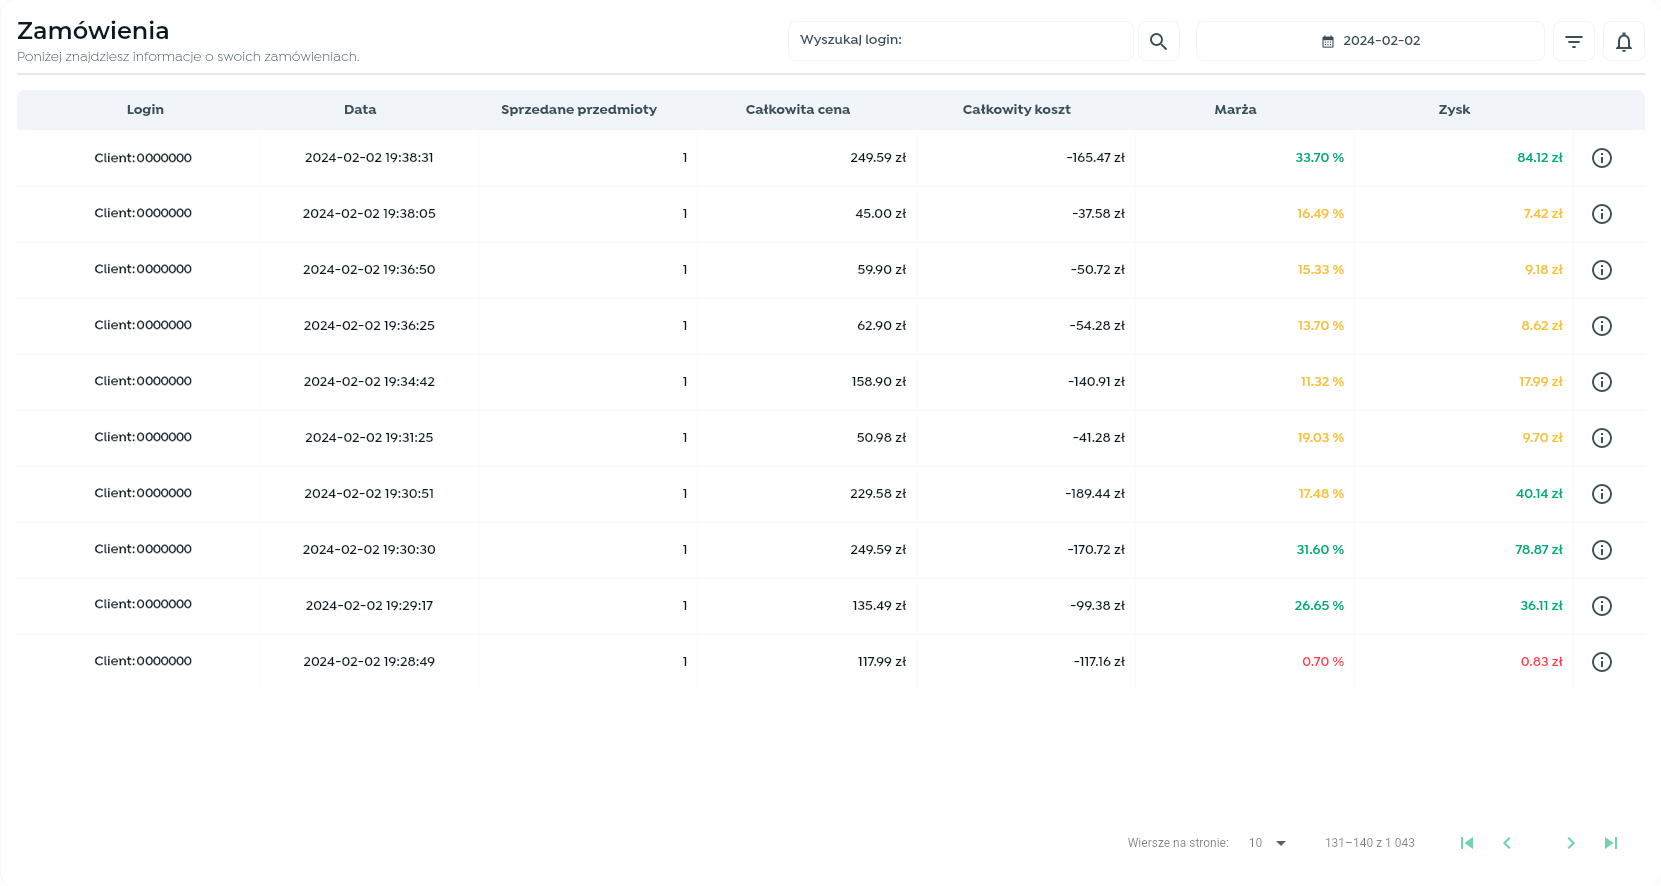Open info for order at 19:38:31
1661x886 pixels.
(1601, 158)
